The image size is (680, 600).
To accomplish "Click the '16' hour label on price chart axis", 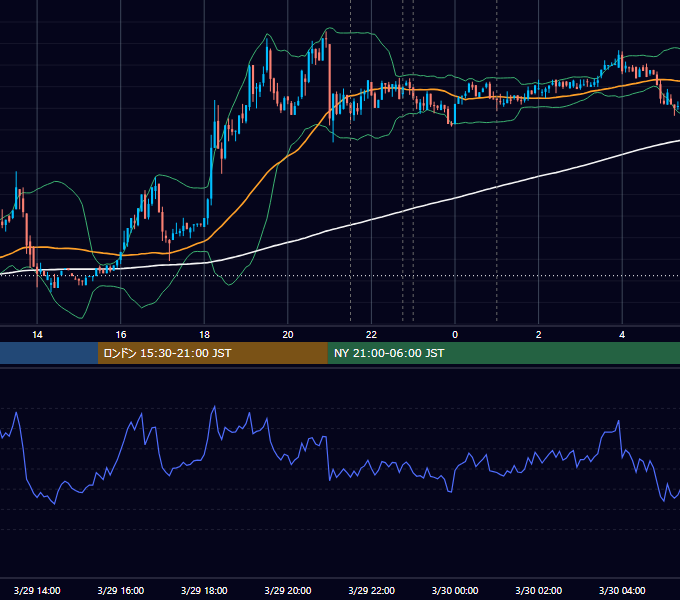I will coord(121,335).
